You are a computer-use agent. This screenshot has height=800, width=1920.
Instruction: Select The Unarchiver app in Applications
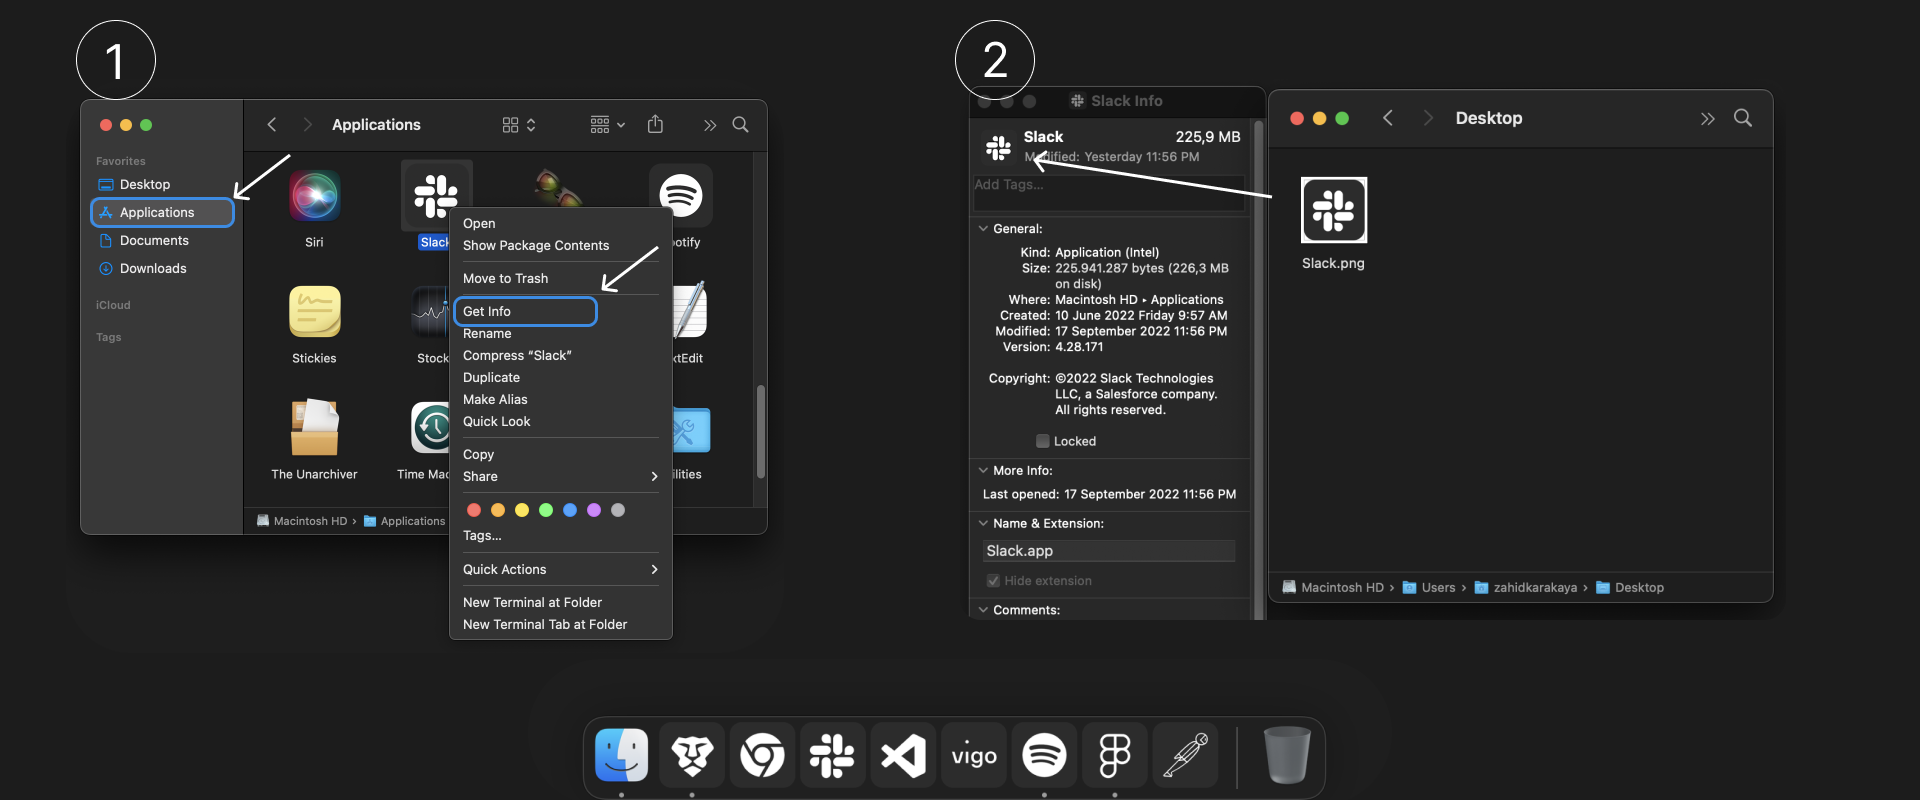pos(314,428)
